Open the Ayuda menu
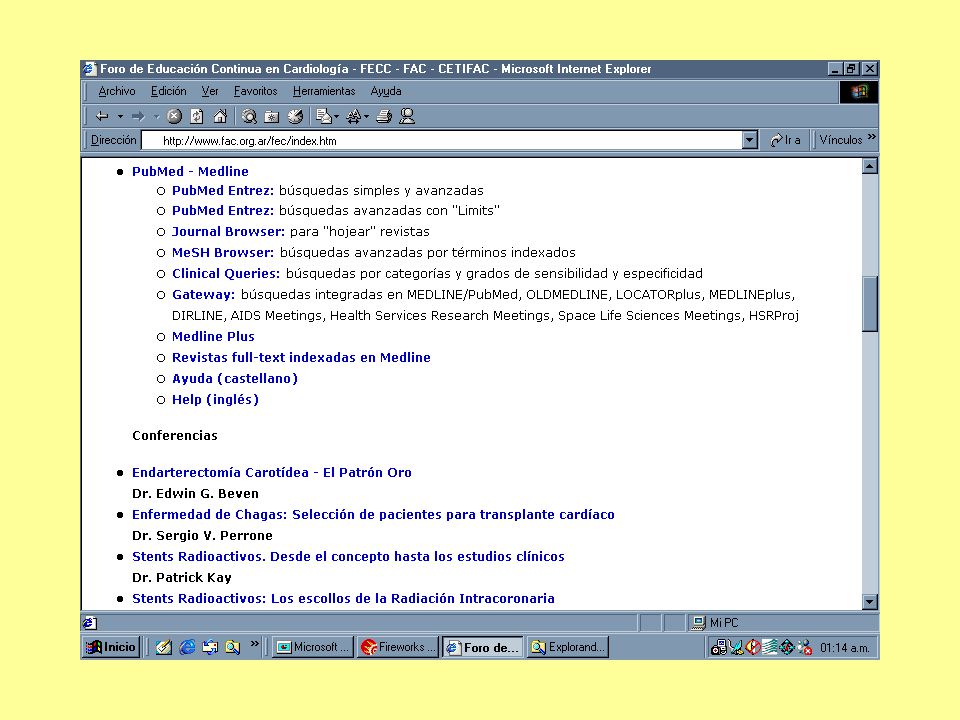The height and width of the screenshot is (720, 960). coord(386,91)
